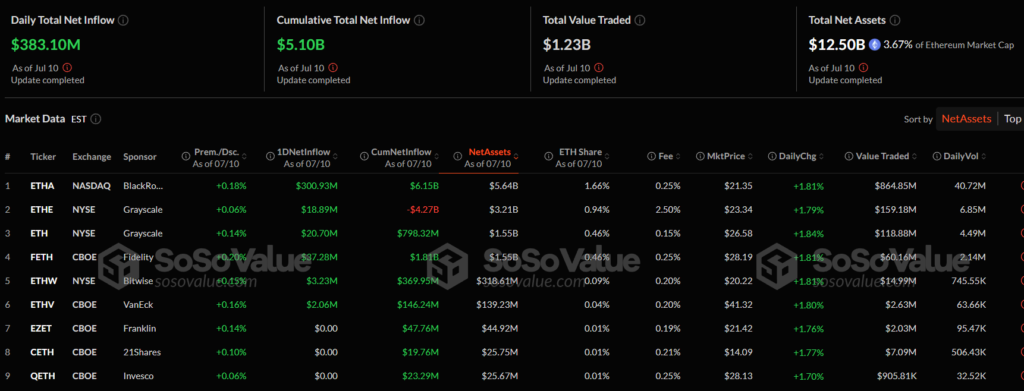Click info icon in CumNetInflow column header
The height and width of the screenshot is (391, 1024).
(x=364, y=157)
